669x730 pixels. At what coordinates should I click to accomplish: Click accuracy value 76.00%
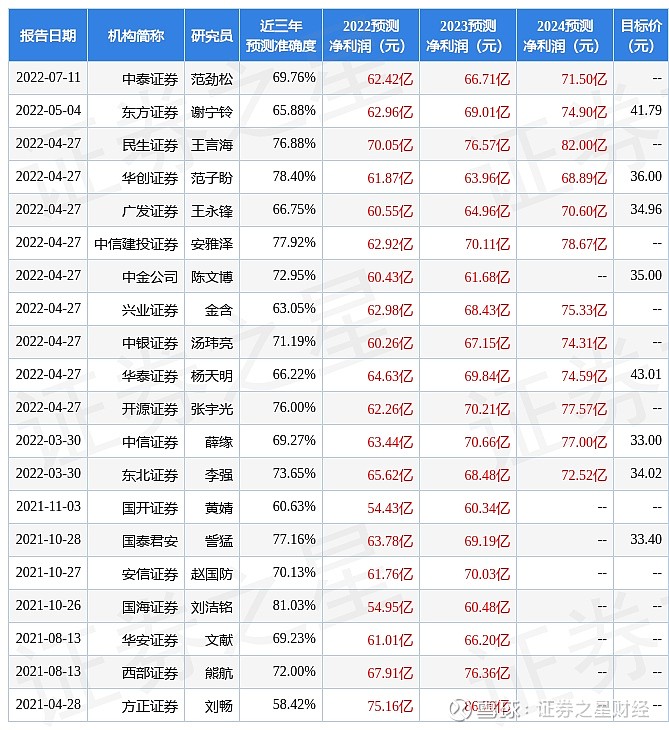tap(294, 407)
